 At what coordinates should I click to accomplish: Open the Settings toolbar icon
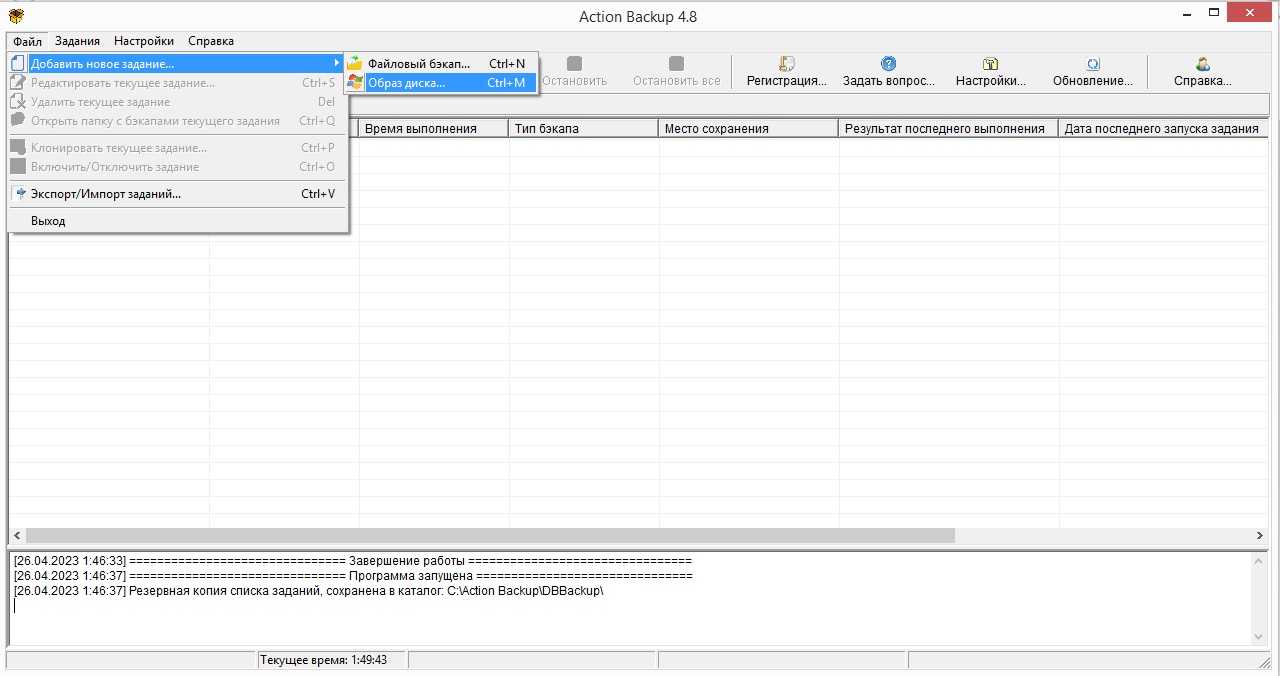990,64
